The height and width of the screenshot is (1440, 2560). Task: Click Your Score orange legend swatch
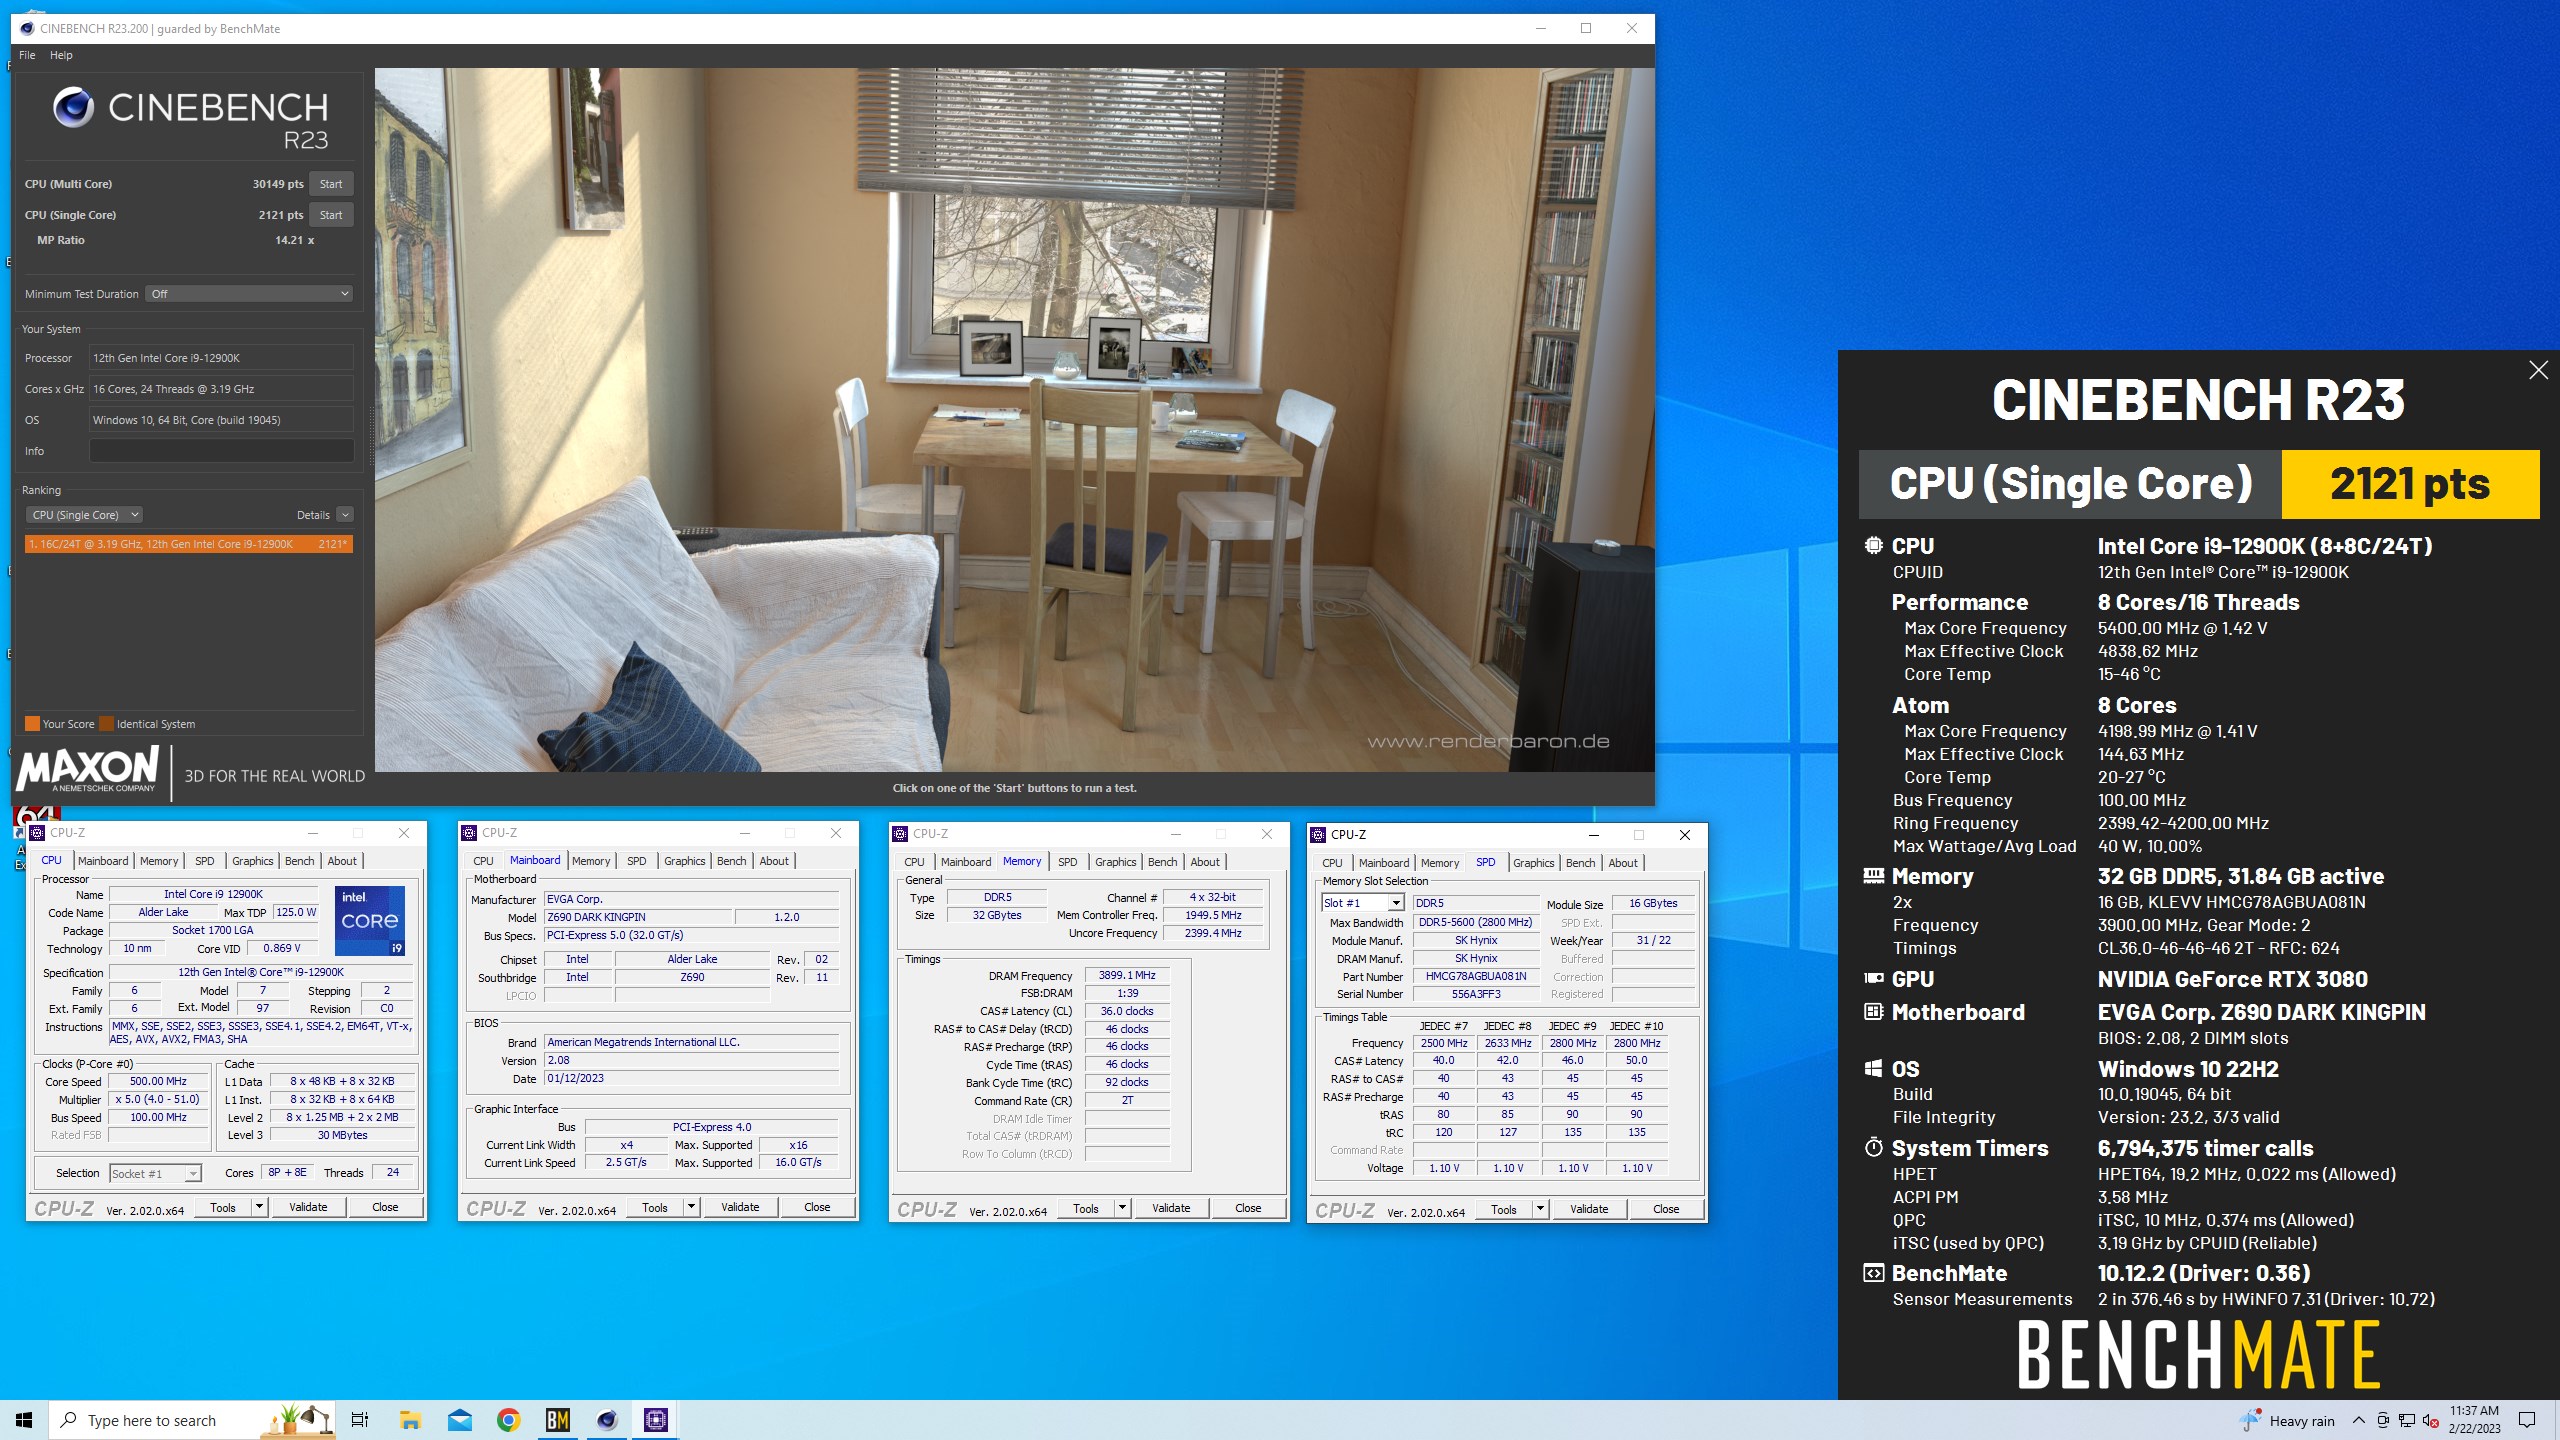click(x=32, y=724)
